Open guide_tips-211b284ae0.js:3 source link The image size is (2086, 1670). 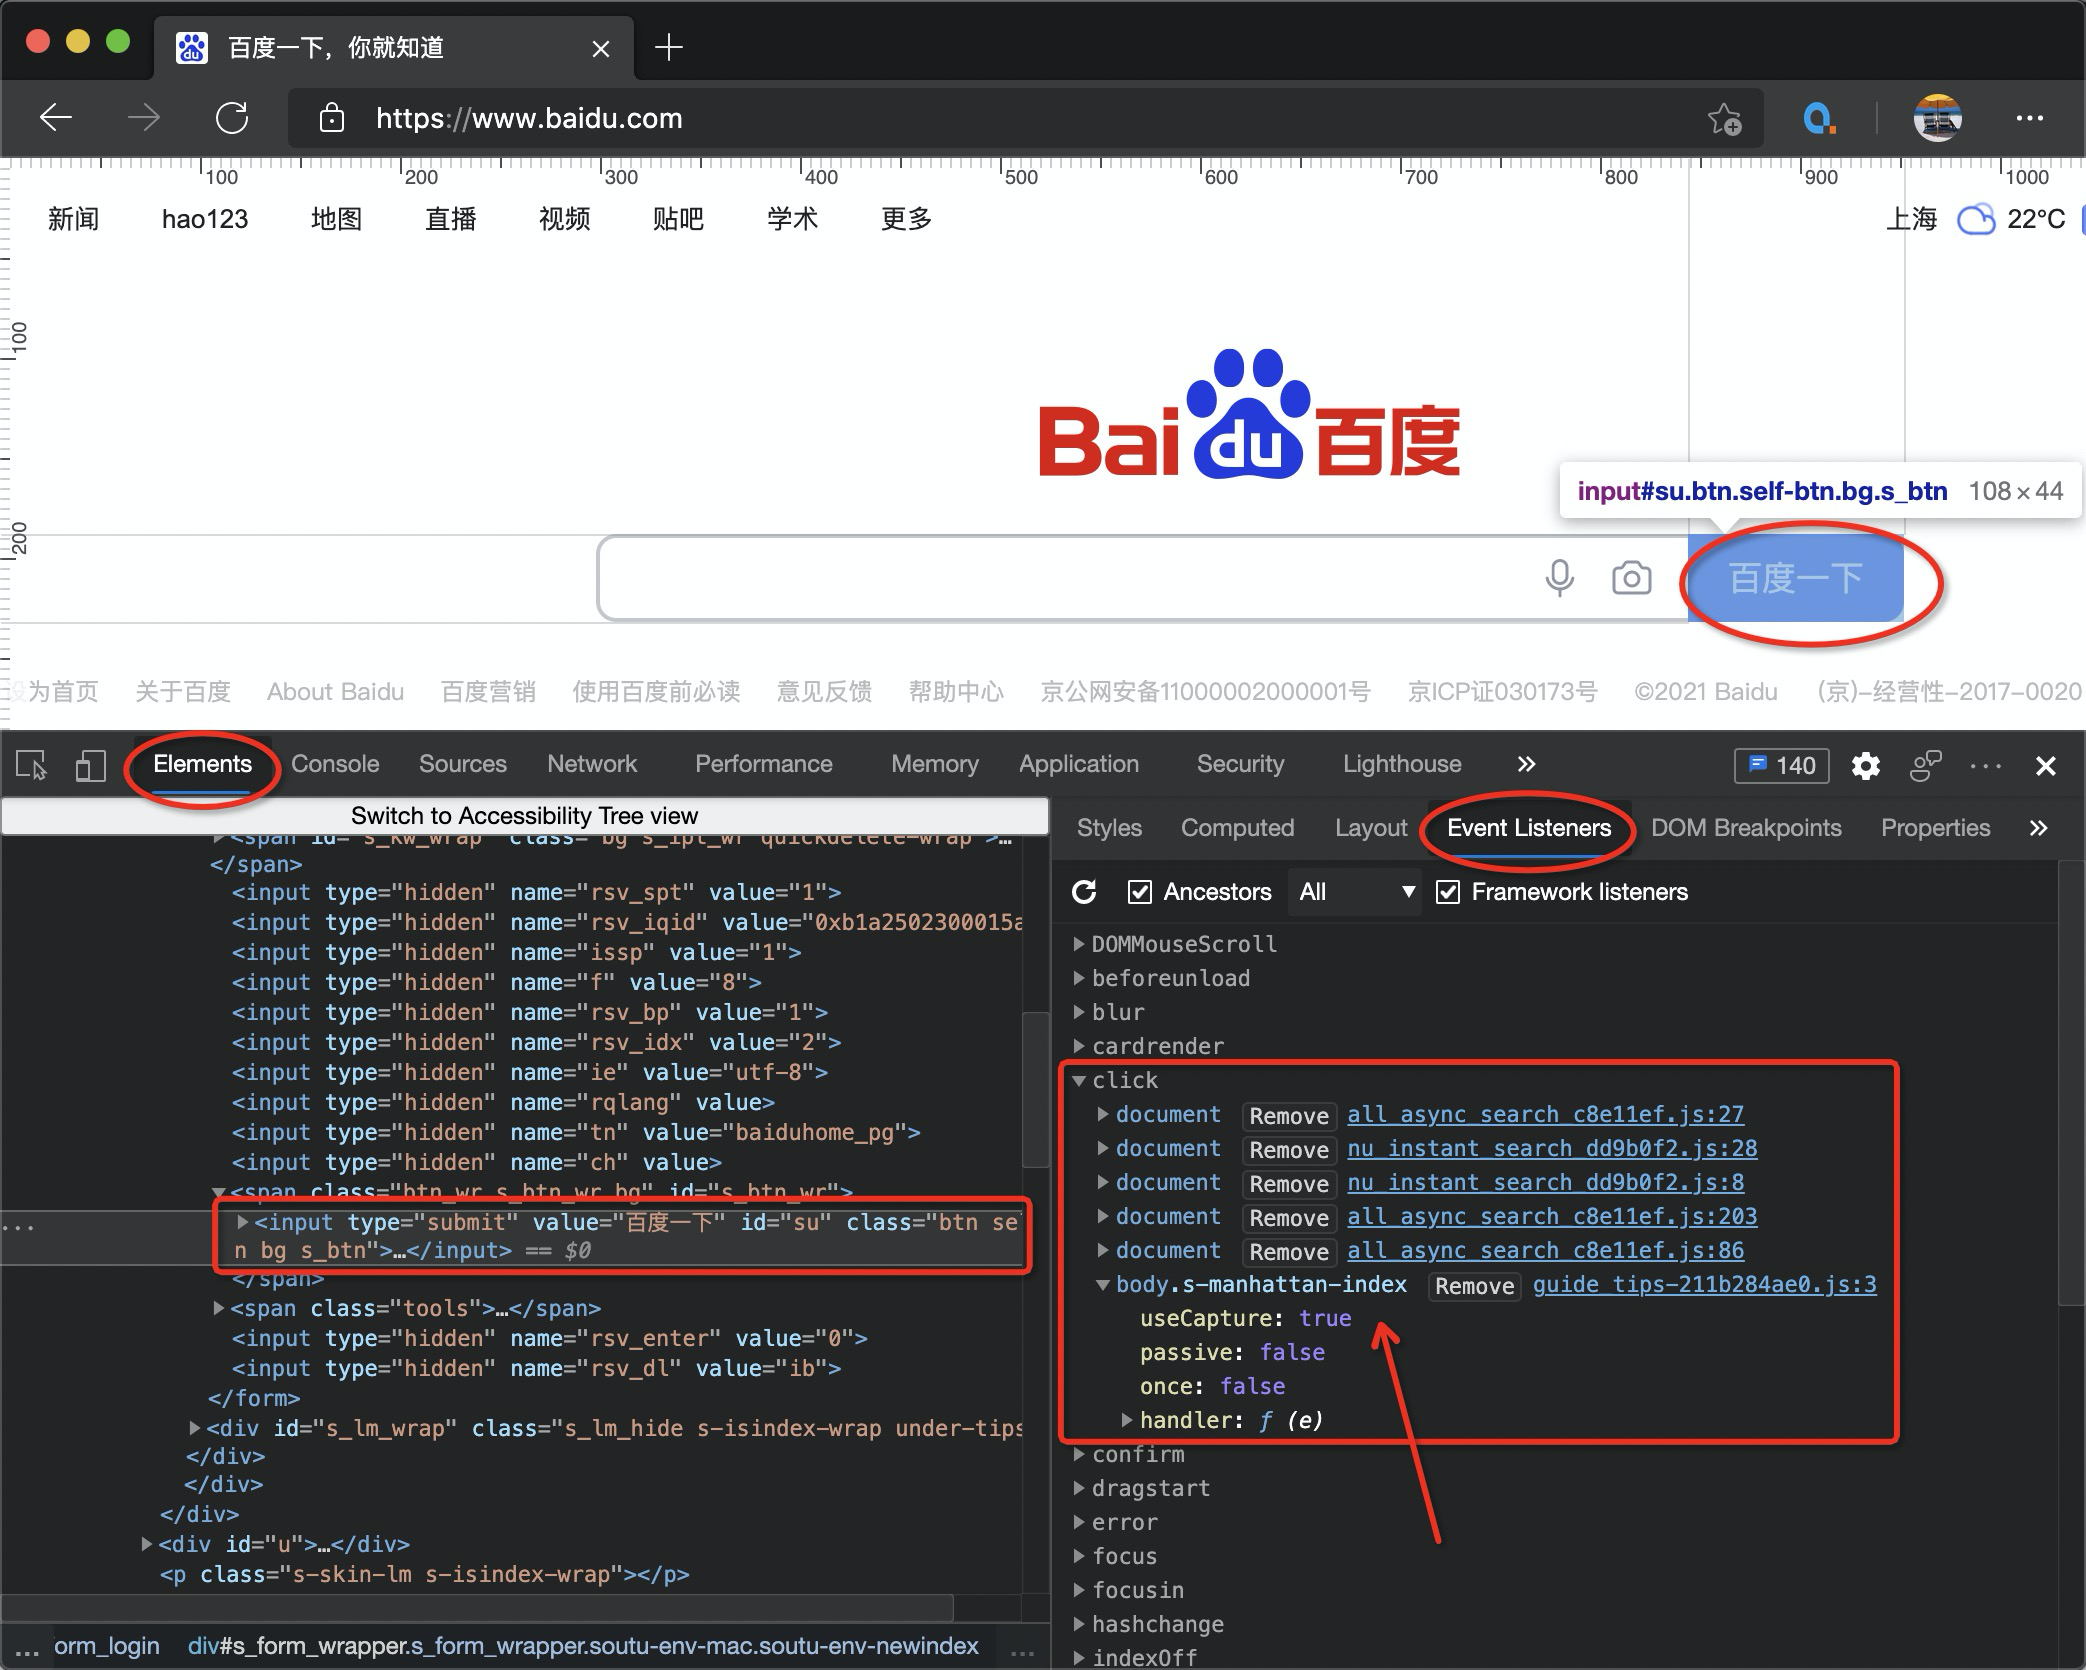point(1704,1284)
